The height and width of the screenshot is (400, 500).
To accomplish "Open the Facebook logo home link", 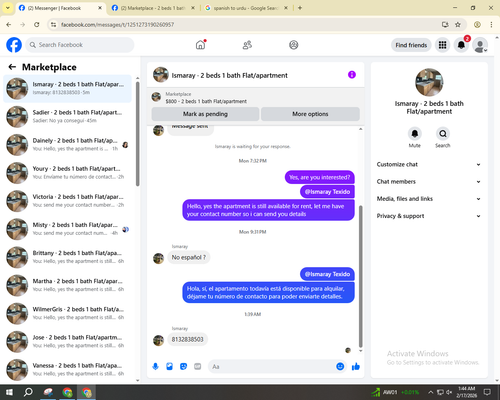I will tap(14, 45).
